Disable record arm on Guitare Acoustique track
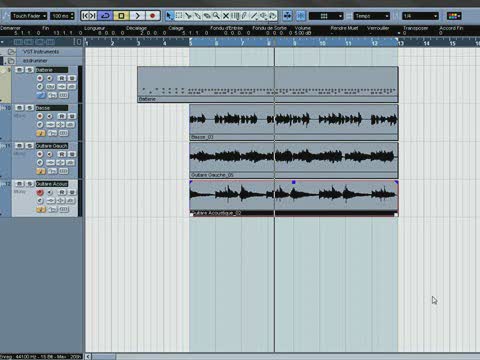 40,192
